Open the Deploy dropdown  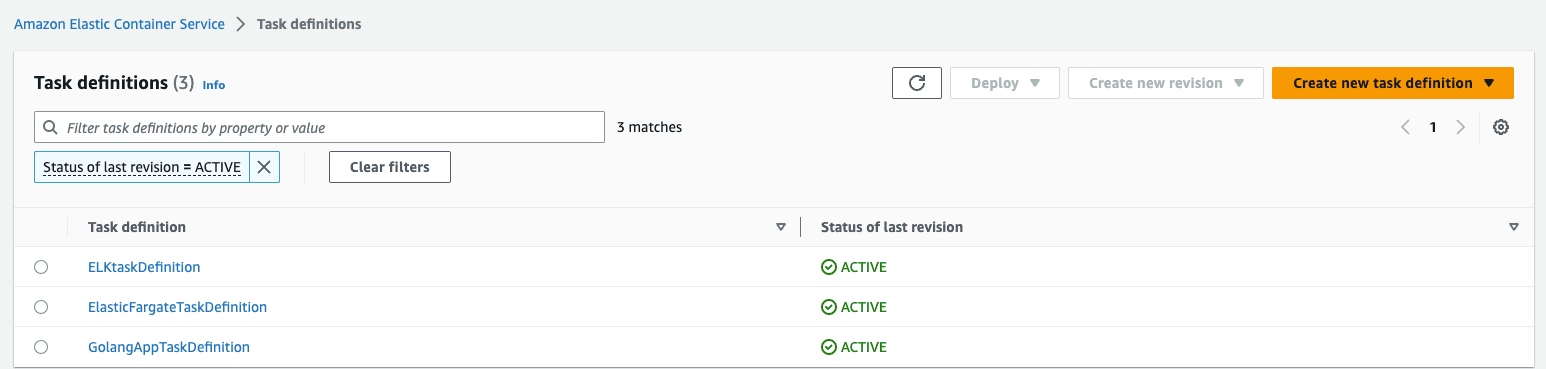point(1005,83)
